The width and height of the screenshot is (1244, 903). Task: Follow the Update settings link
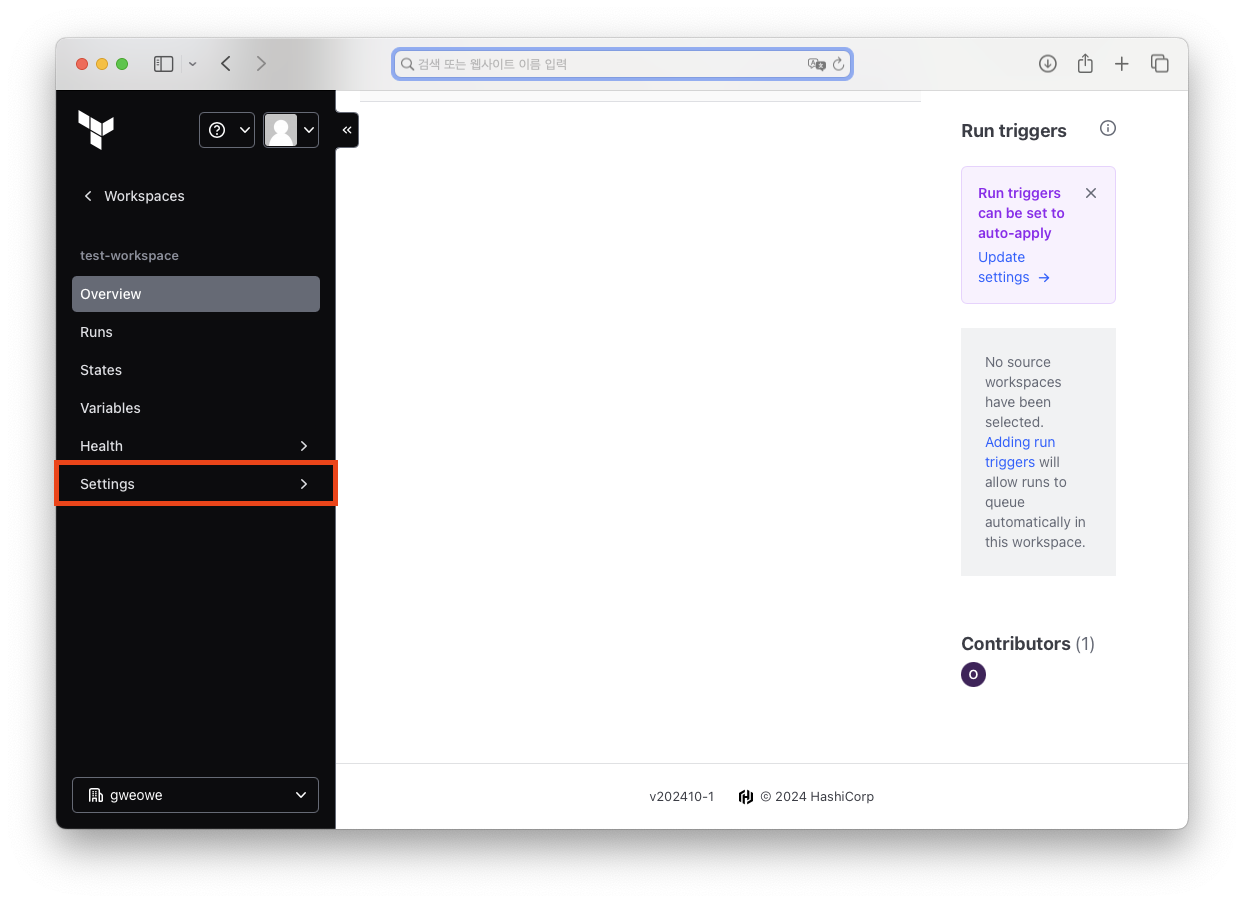pyautogui.click(x=1013, y=267)
